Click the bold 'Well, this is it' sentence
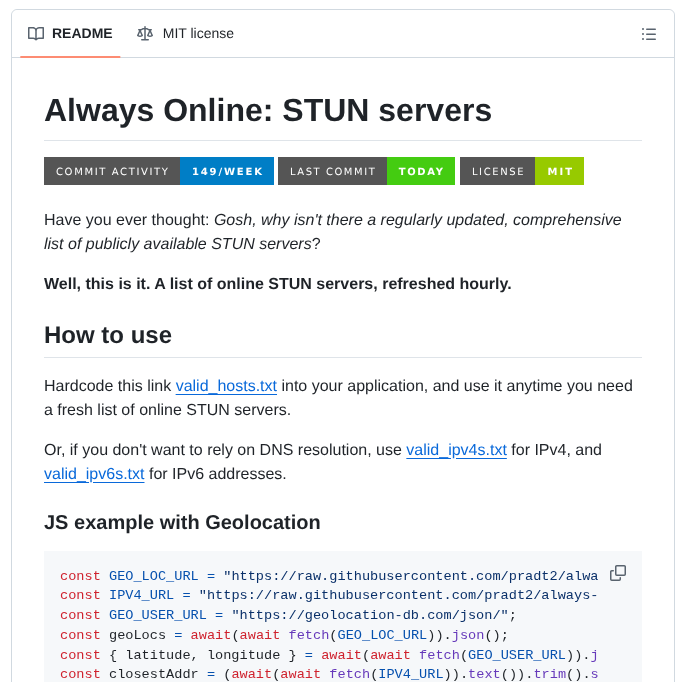This screenshot has width=681, height=682. tap(277, 284)
